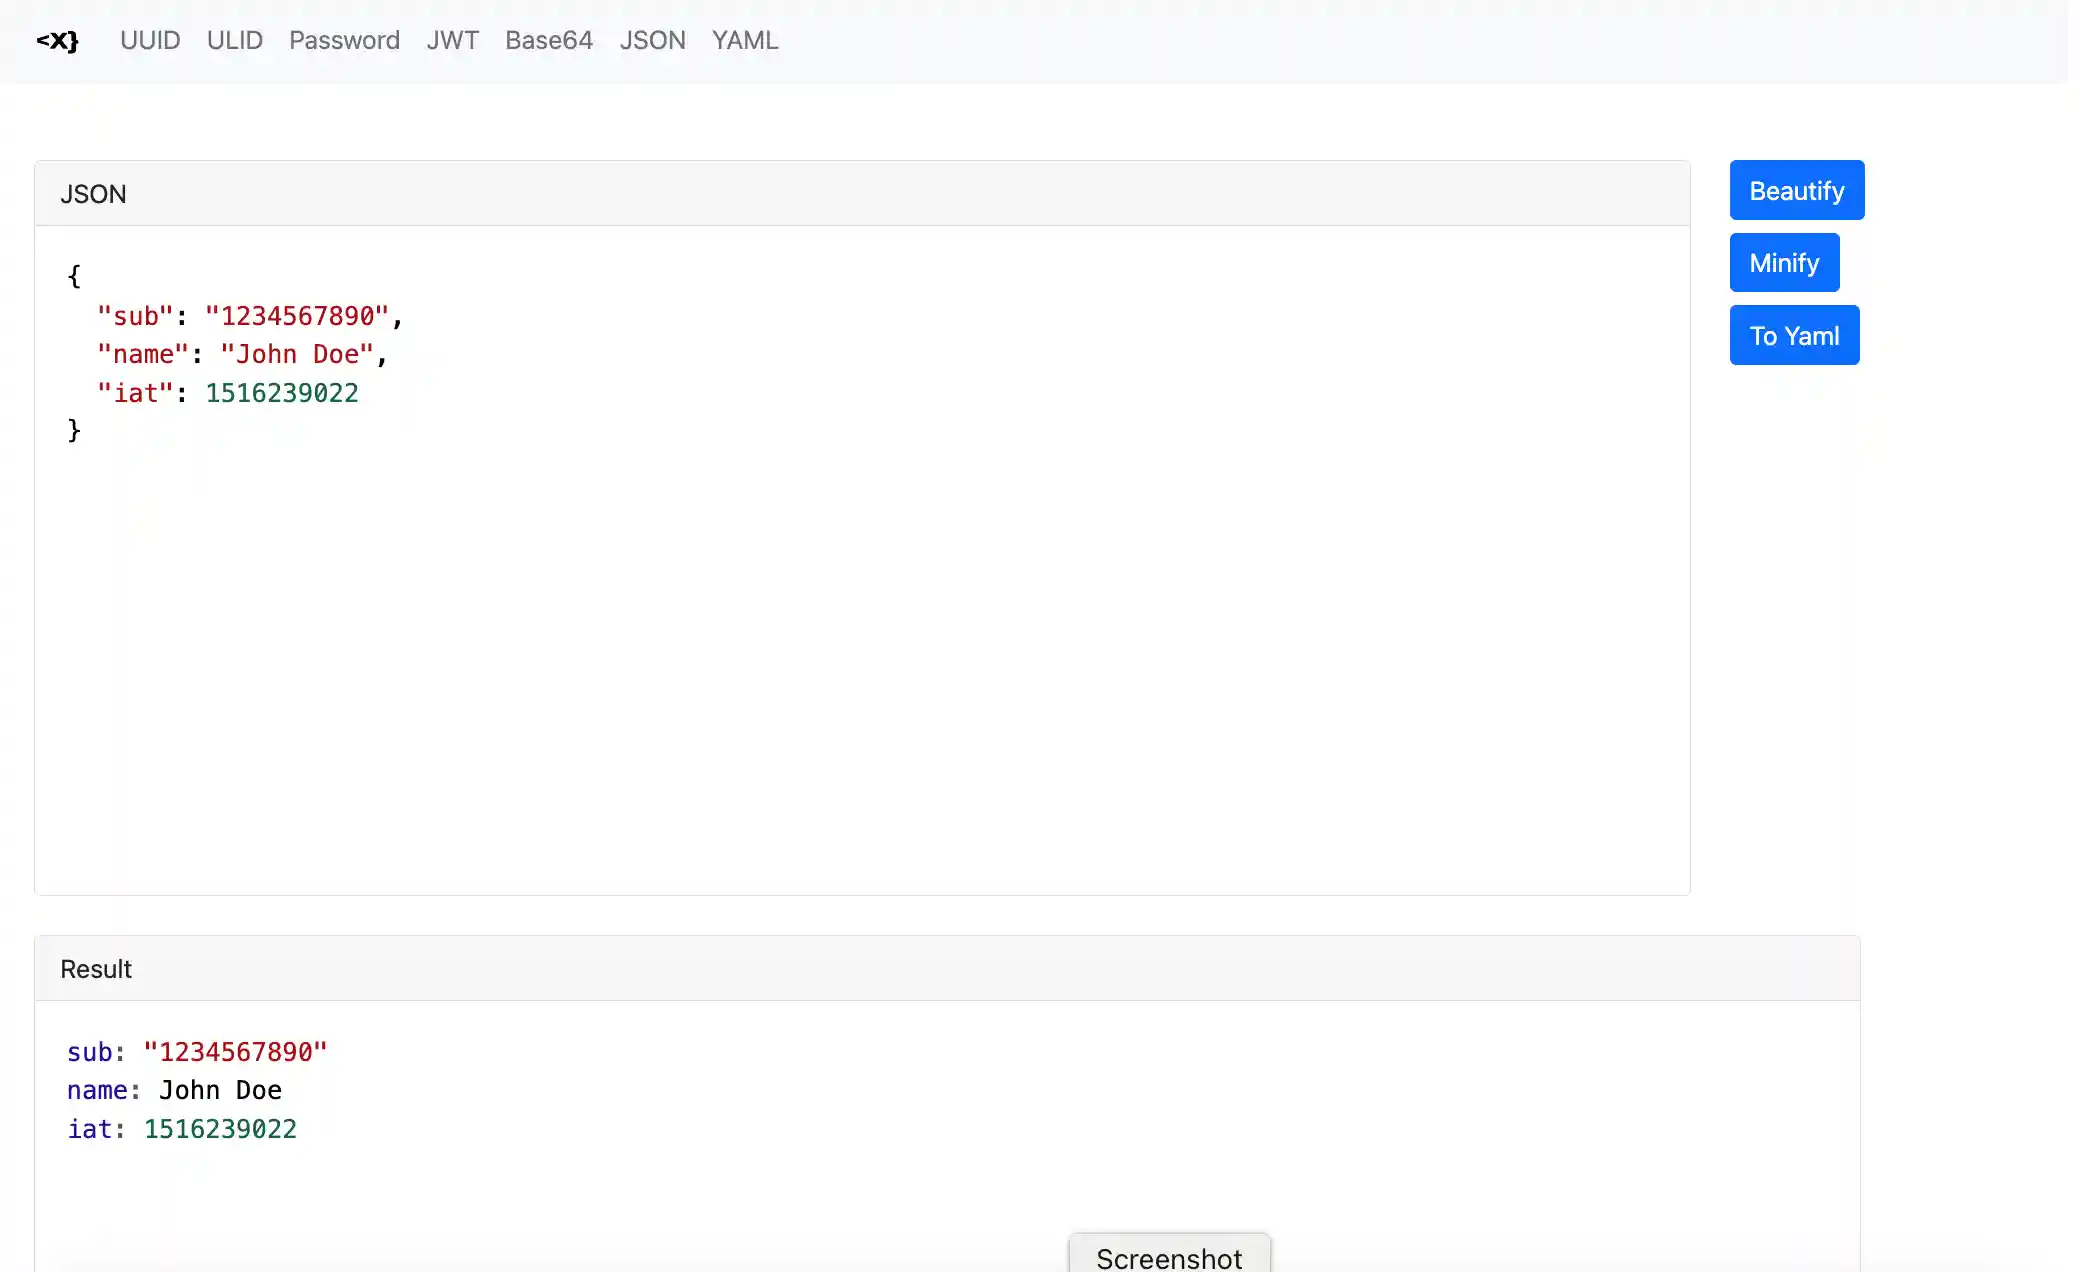Click the Screenshot button at bottom

pyautogui.click(x=1168, y=1256)
